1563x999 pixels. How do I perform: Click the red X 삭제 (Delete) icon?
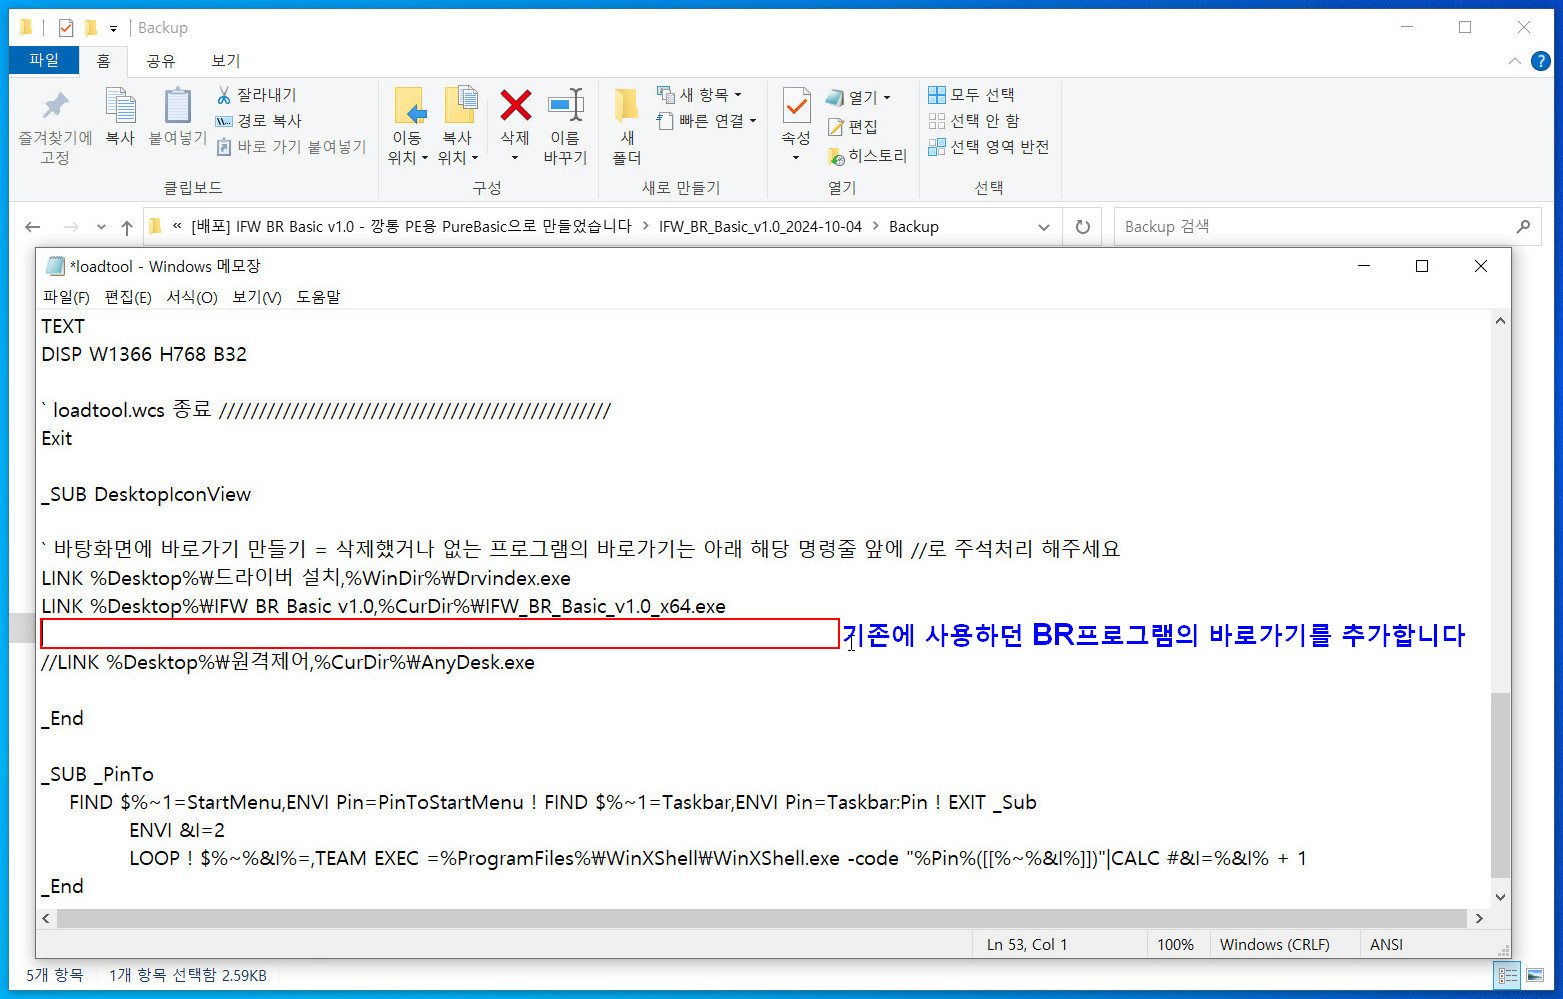(x=515, y=105)
